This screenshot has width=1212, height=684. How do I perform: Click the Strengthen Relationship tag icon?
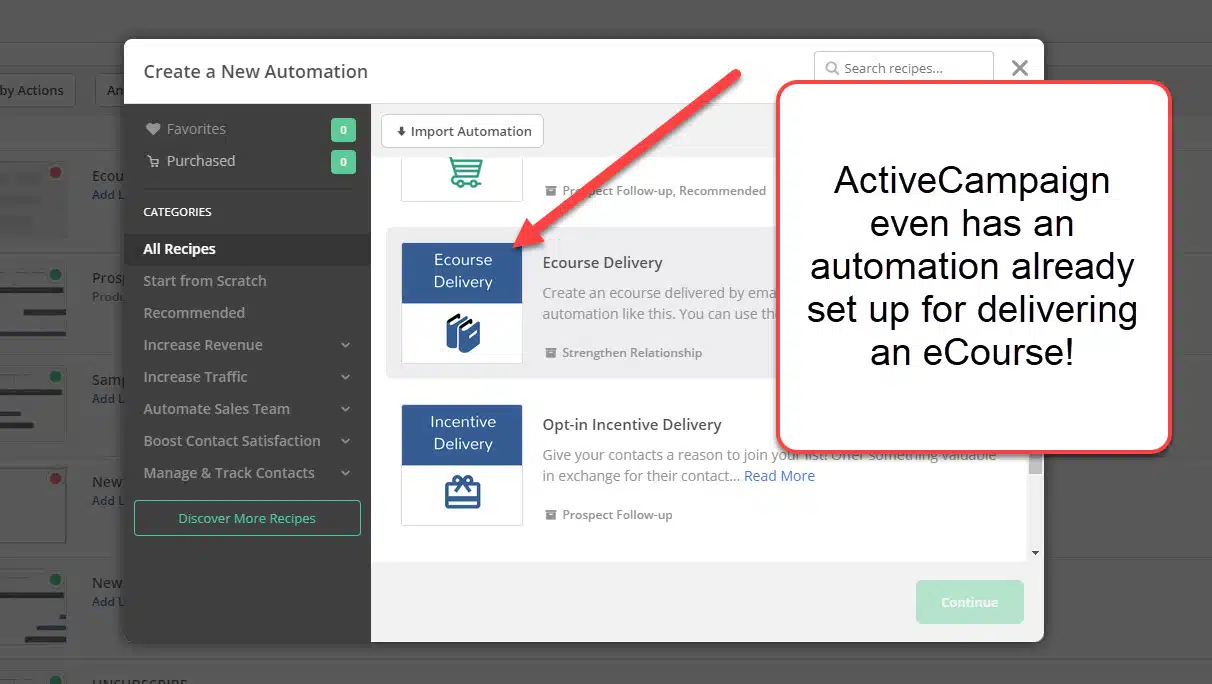(550, 353)
